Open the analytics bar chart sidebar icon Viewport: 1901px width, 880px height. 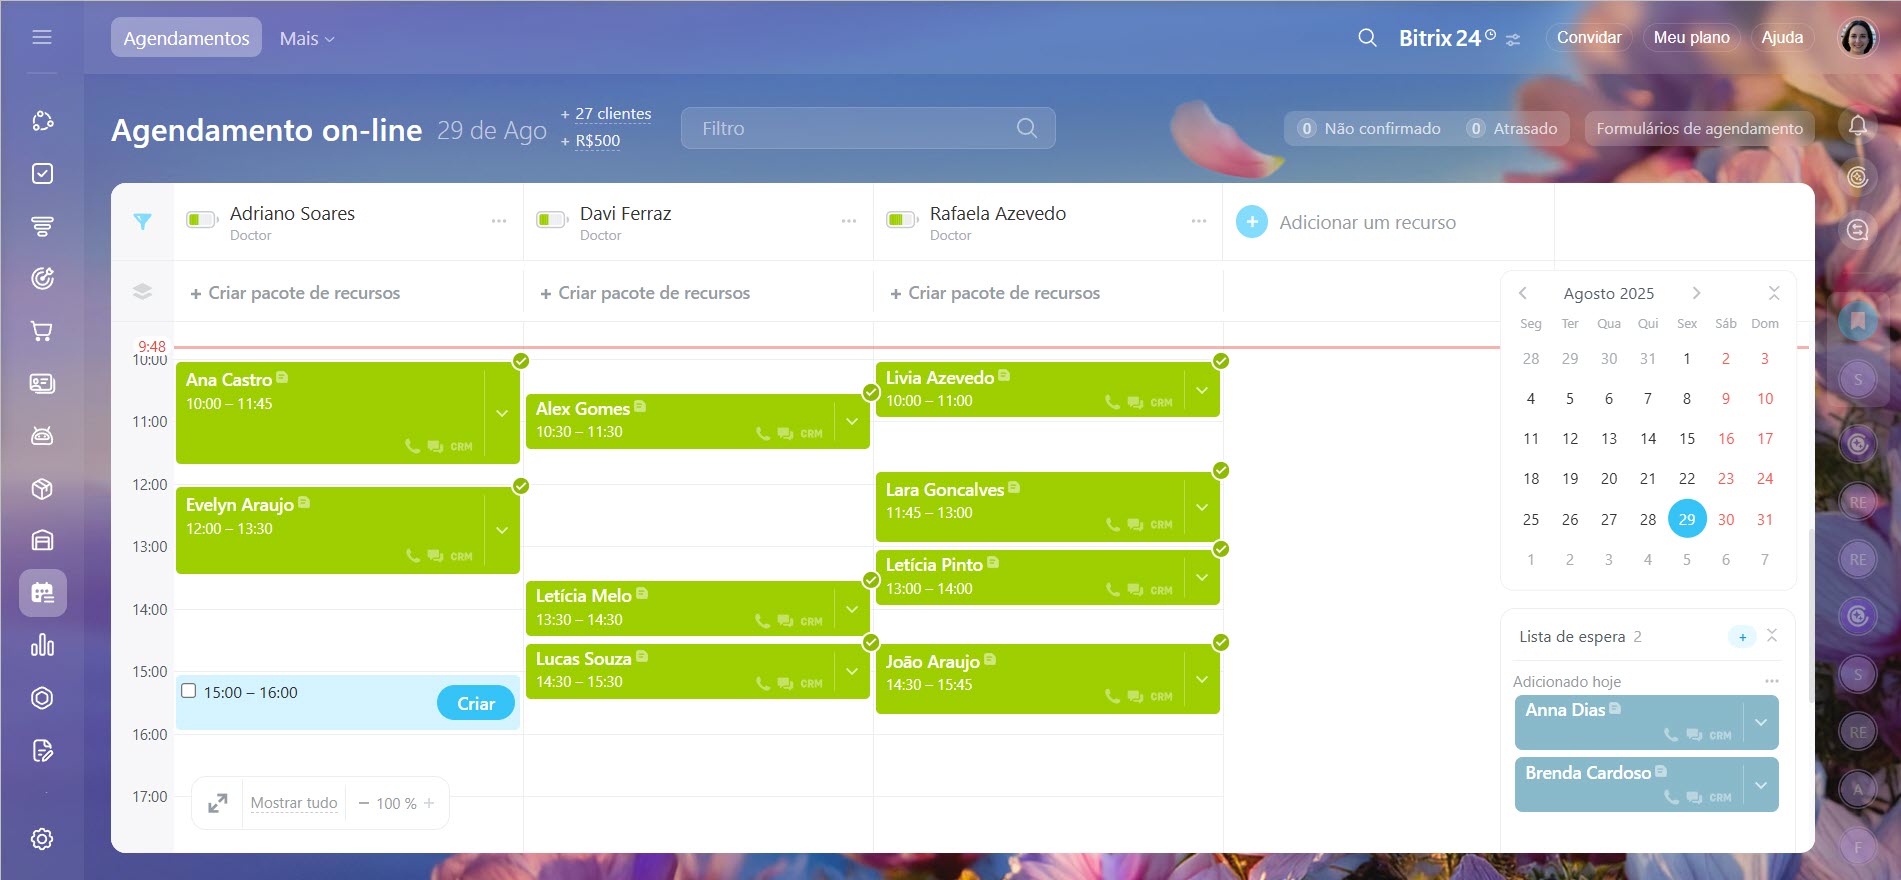[42, 645]
